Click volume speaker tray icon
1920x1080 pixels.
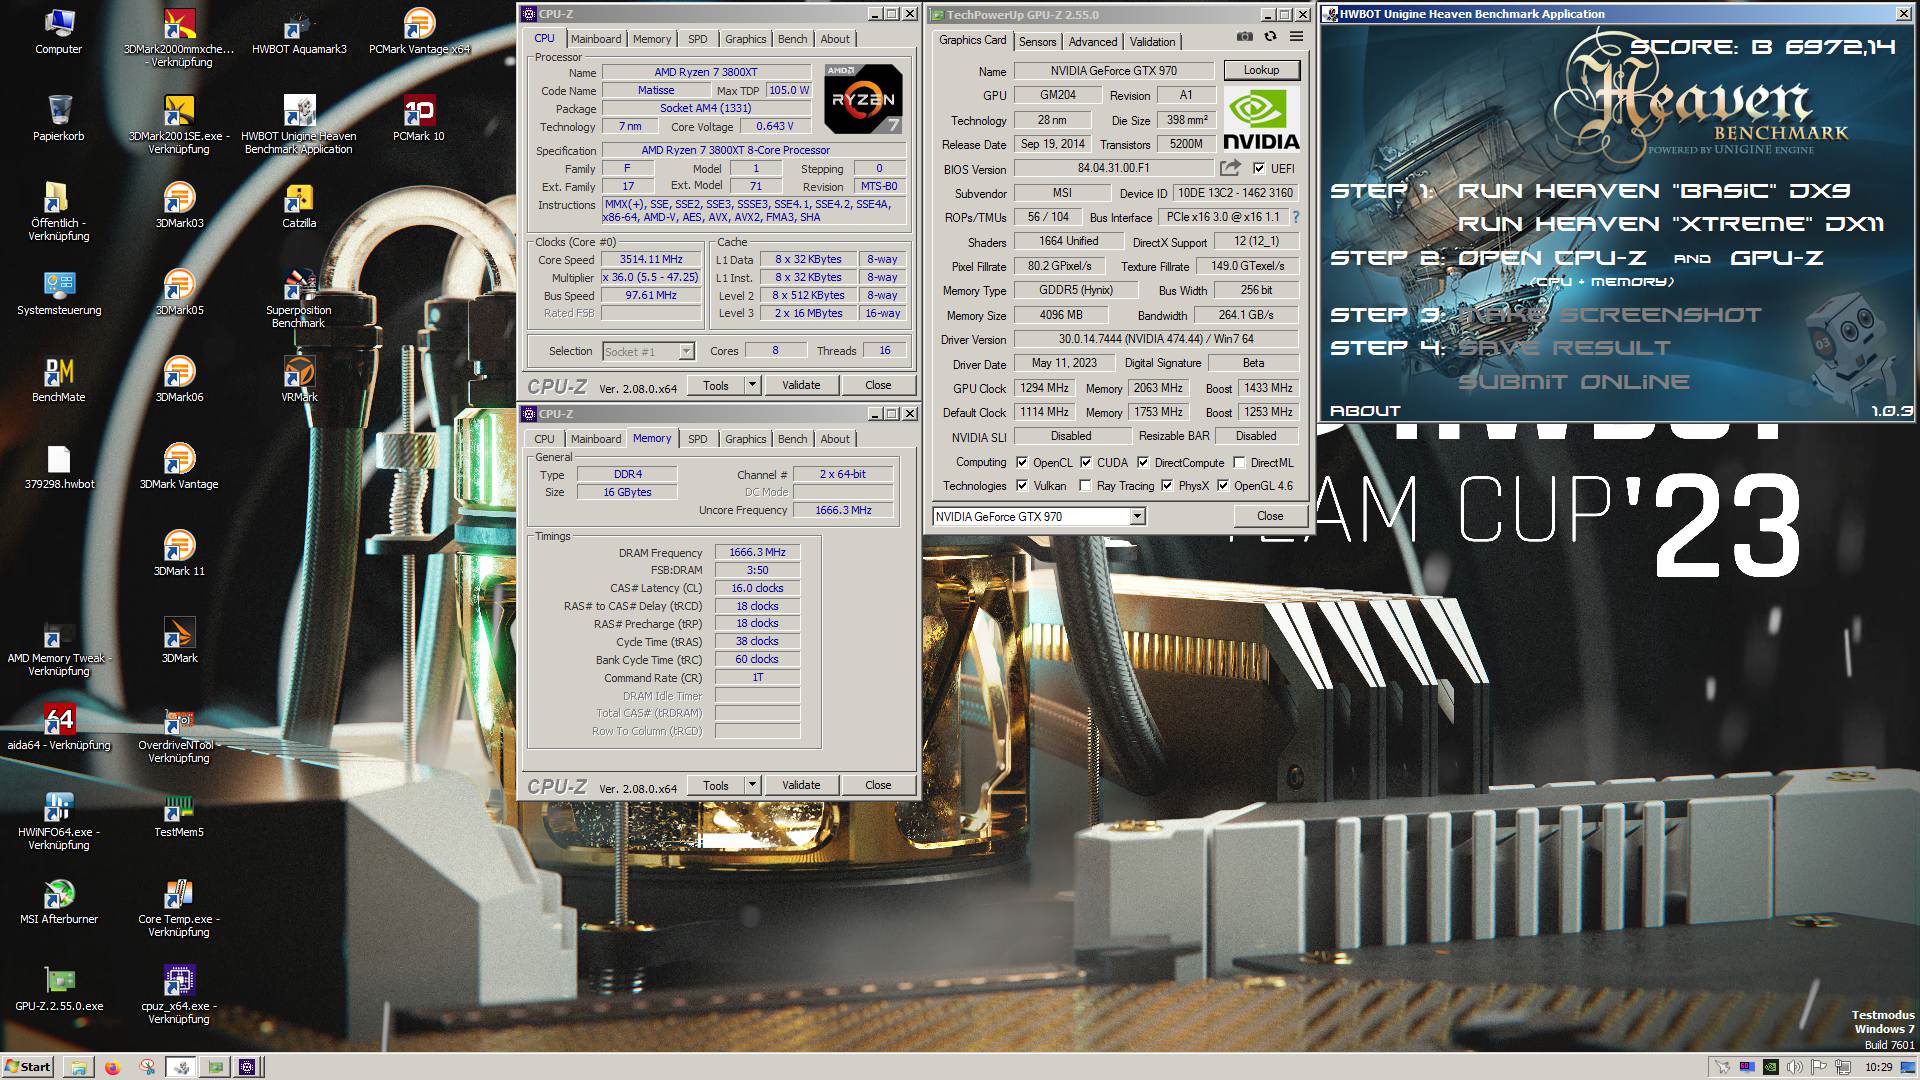(x=1794, y=1067)
